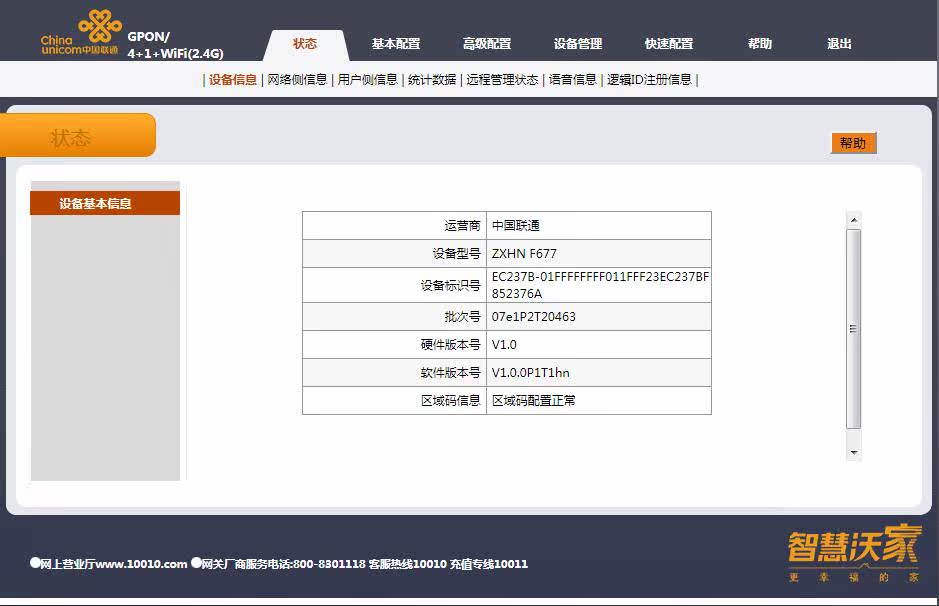Open the 状态 tab

pos(305,44)
